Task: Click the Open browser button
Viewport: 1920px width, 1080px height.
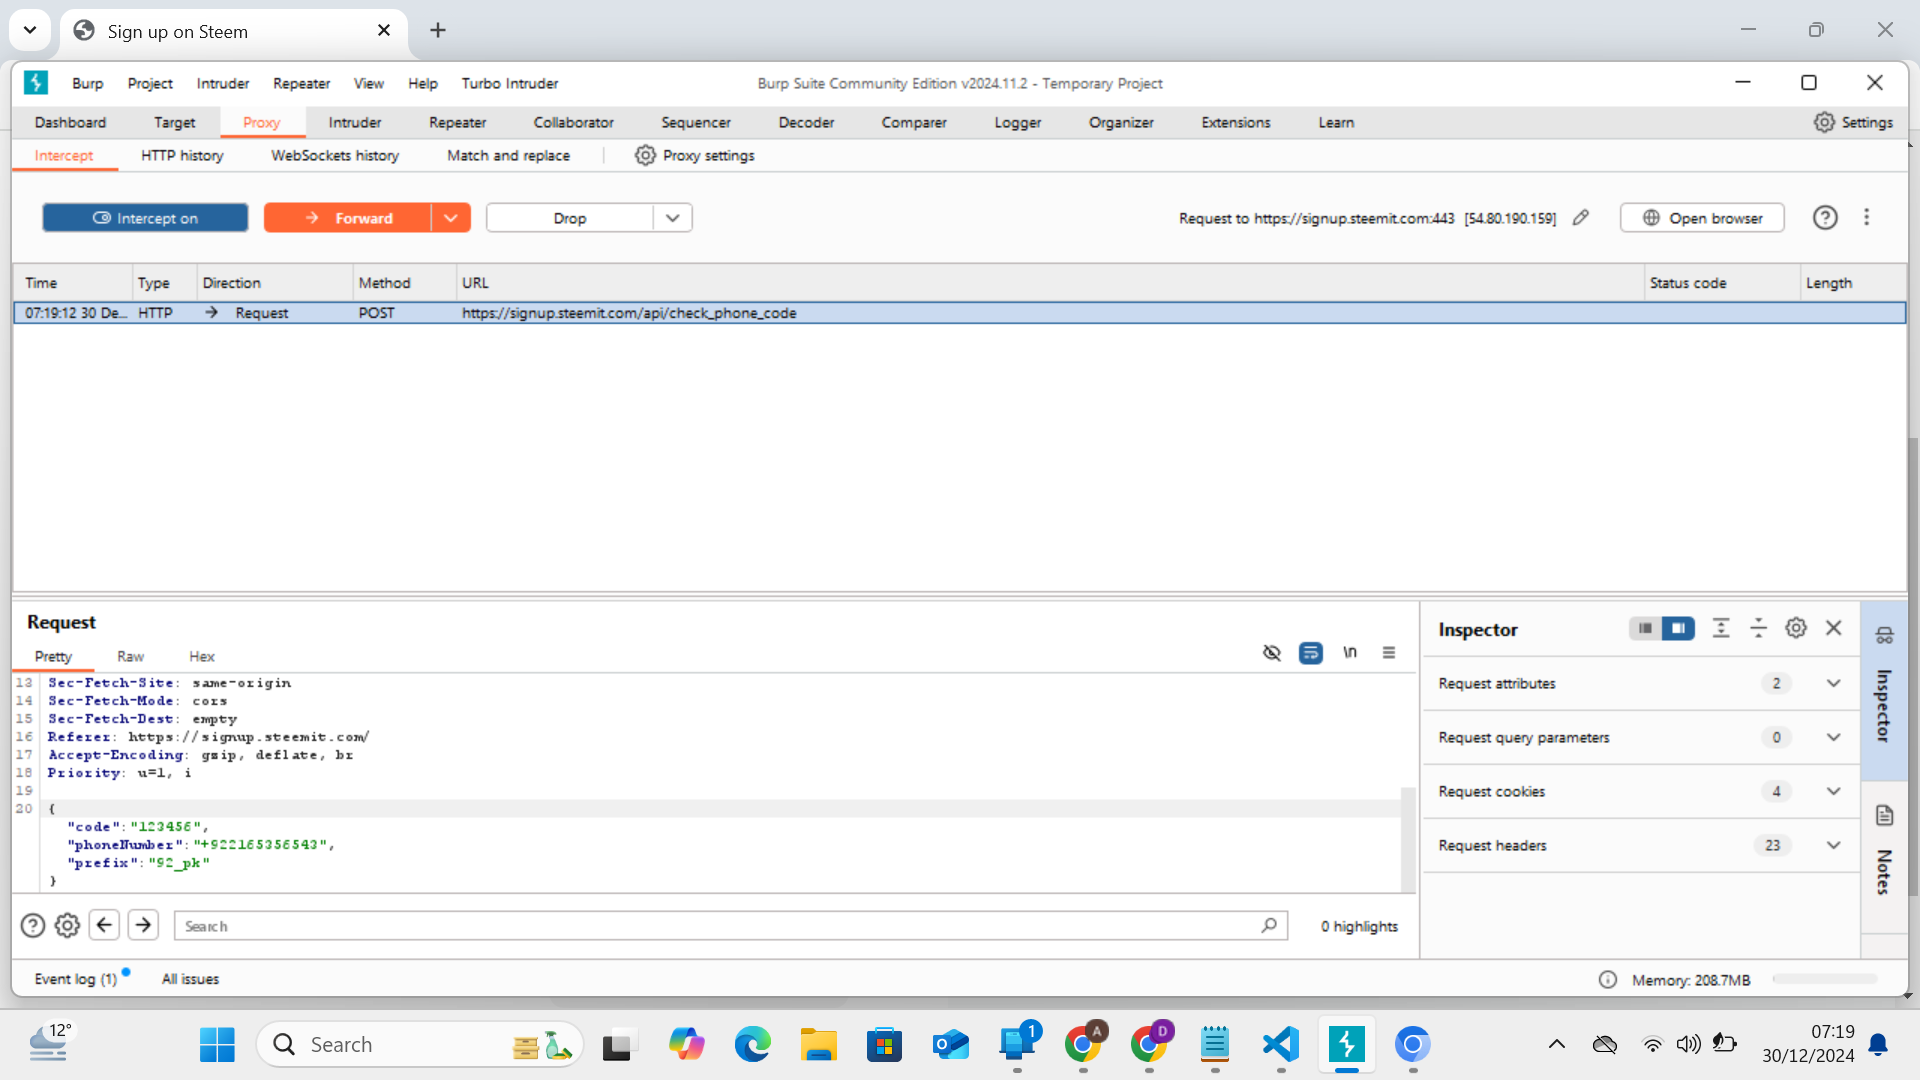Action: [1701, 217]
